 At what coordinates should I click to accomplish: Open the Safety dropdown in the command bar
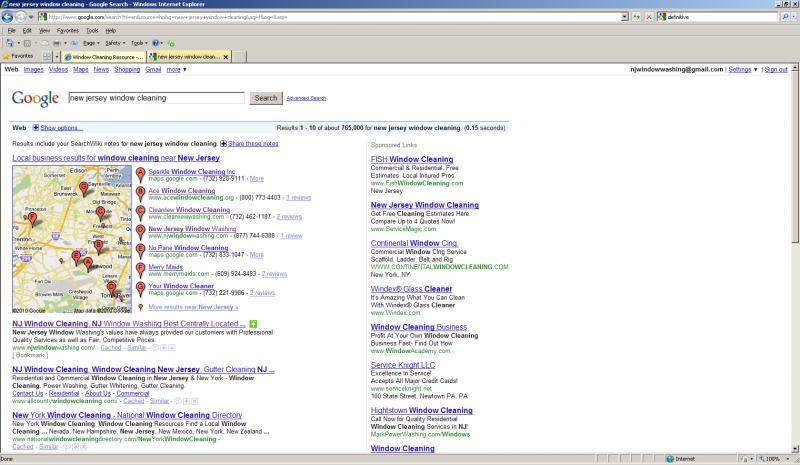click(x=115, y=43)
